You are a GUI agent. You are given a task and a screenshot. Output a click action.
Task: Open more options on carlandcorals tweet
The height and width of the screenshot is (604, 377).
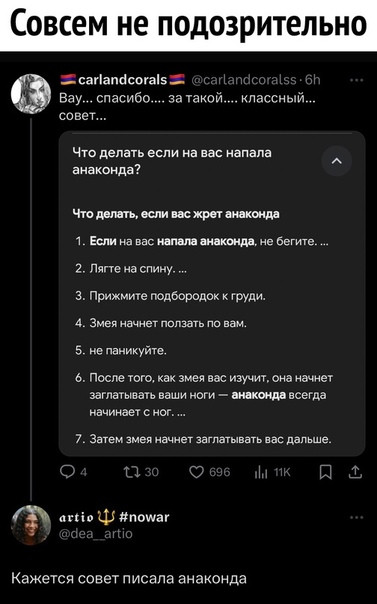pyautogui.click(x=357, y=81)
